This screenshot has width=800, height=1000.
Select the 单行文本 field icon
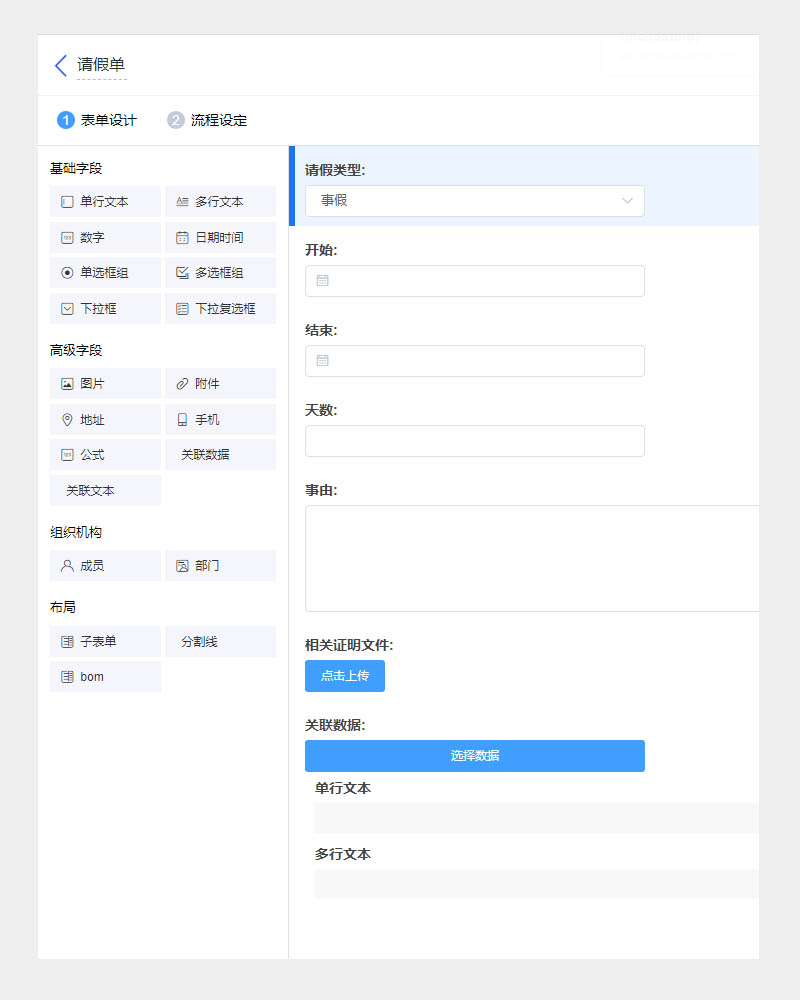tap(67, 202)
